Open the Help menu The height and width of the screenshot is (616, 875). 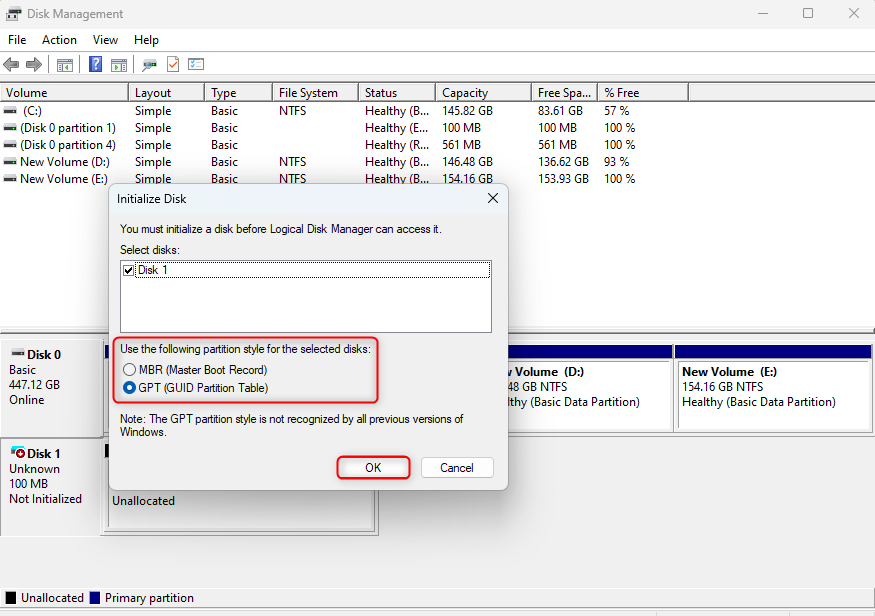point(146,40)
